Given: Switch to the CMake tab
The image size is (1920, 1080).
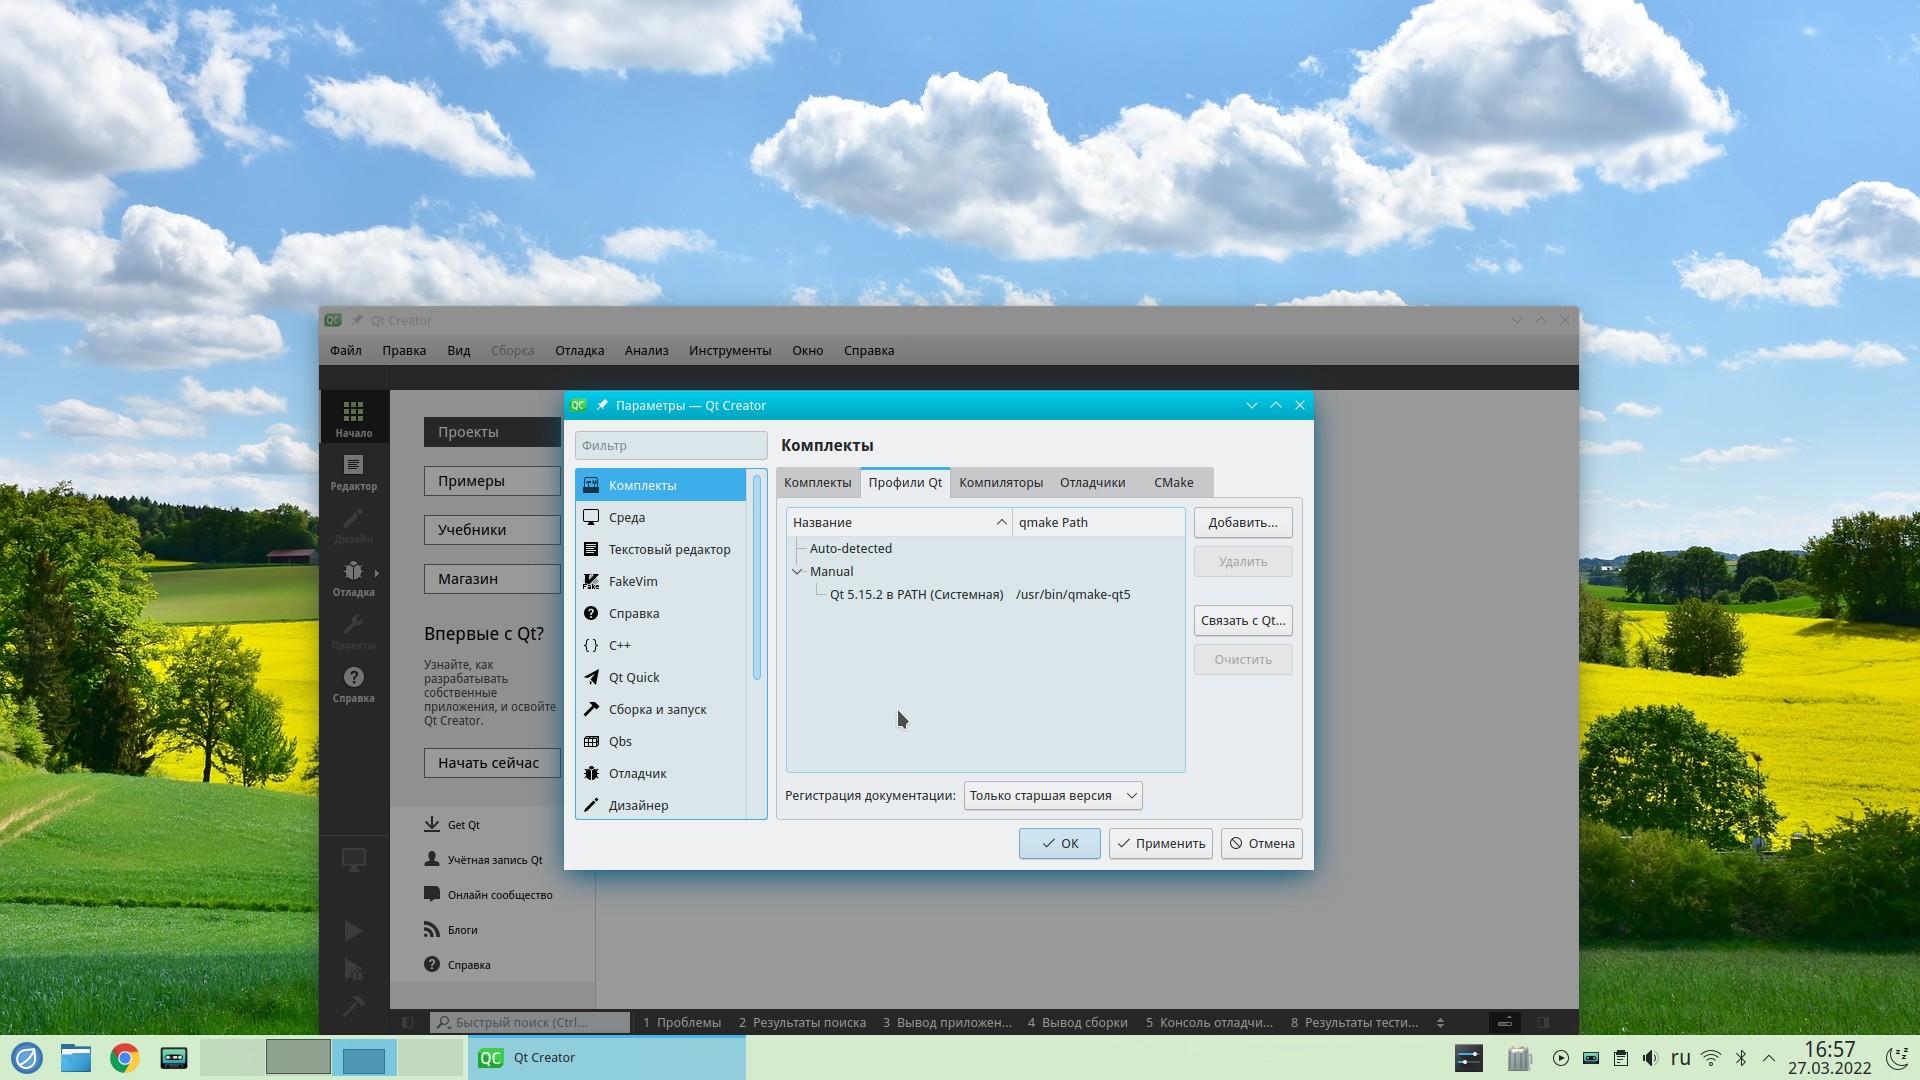Looking at the screenshot, I should click(x=1173, y=482).
